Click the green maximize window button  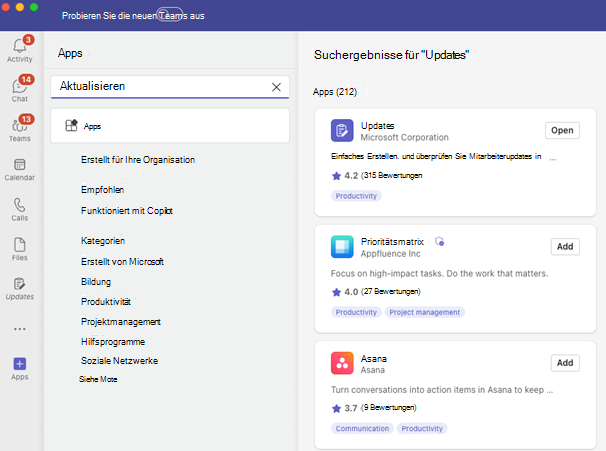(34, 7)
